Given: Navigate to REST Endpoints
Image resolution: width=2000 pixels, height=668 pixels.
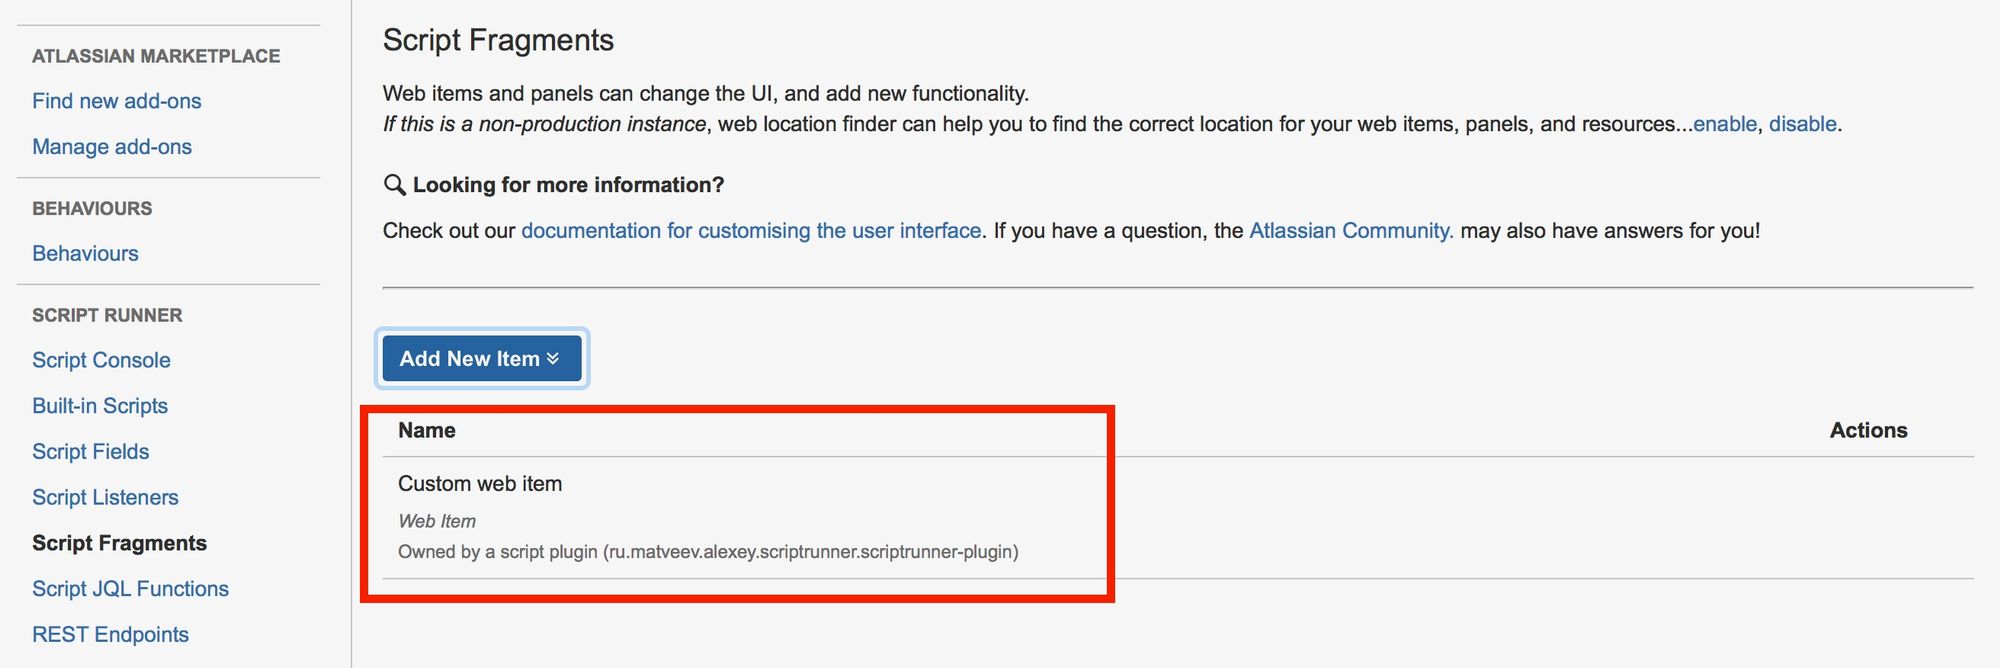Looking at the screenshot, I should pyautogui.click(x=110, y=635).
